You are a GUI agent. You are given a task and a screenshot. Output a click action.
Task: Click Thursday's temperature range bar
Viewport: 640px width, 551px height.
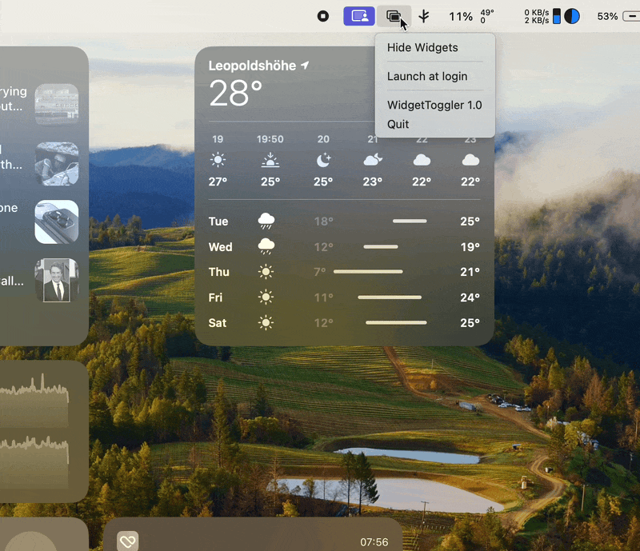pyautogui.click(x=368, y=271)
